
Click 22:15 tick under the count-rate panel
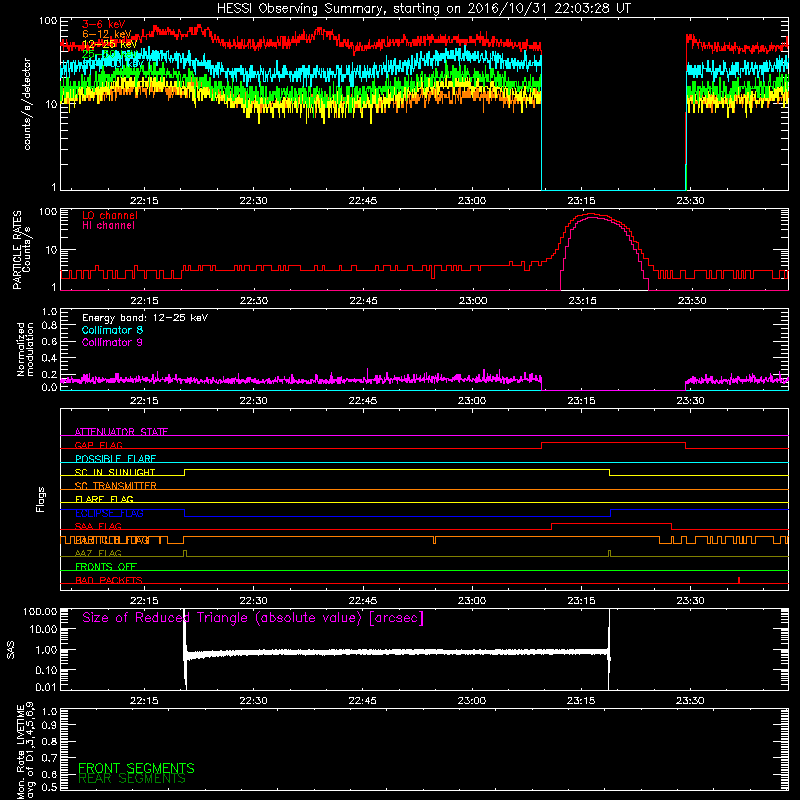click(144, 201)
